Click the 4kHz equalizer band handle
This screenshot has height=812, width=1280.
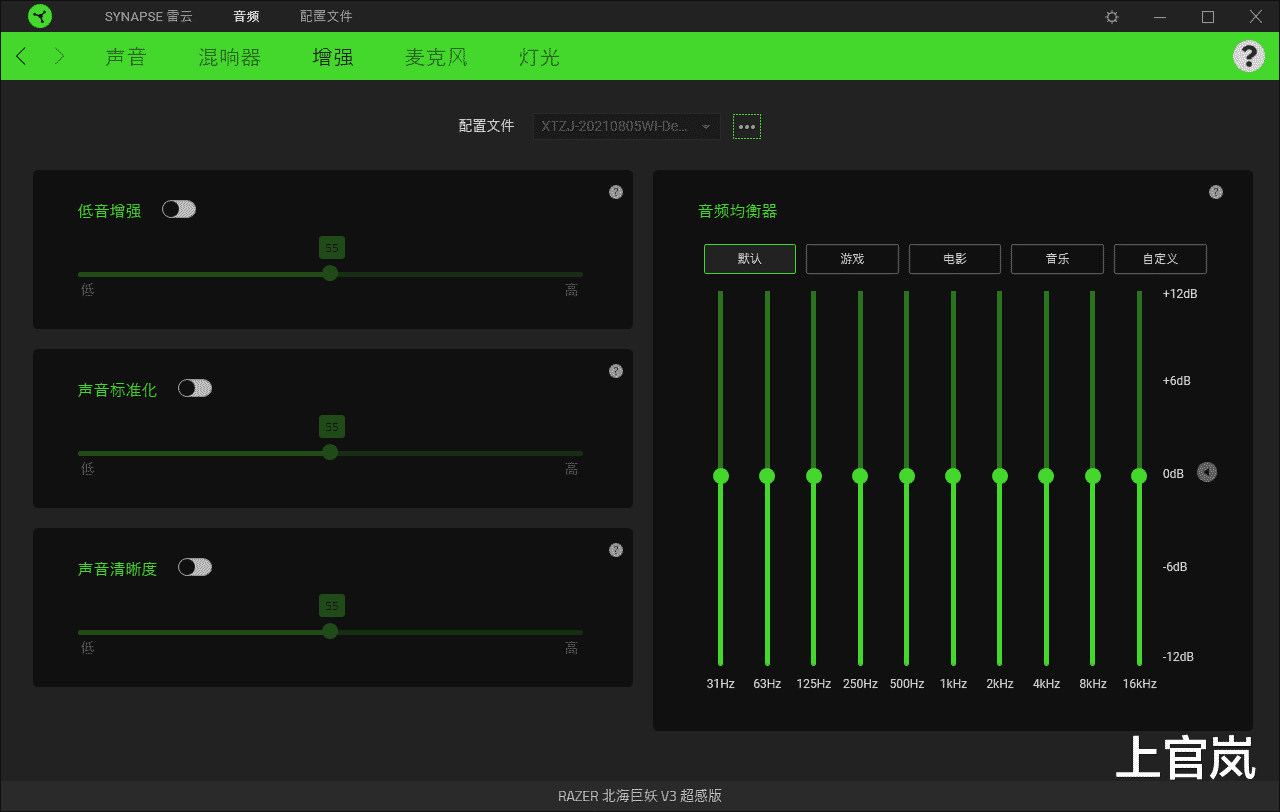pos(1046,476)
